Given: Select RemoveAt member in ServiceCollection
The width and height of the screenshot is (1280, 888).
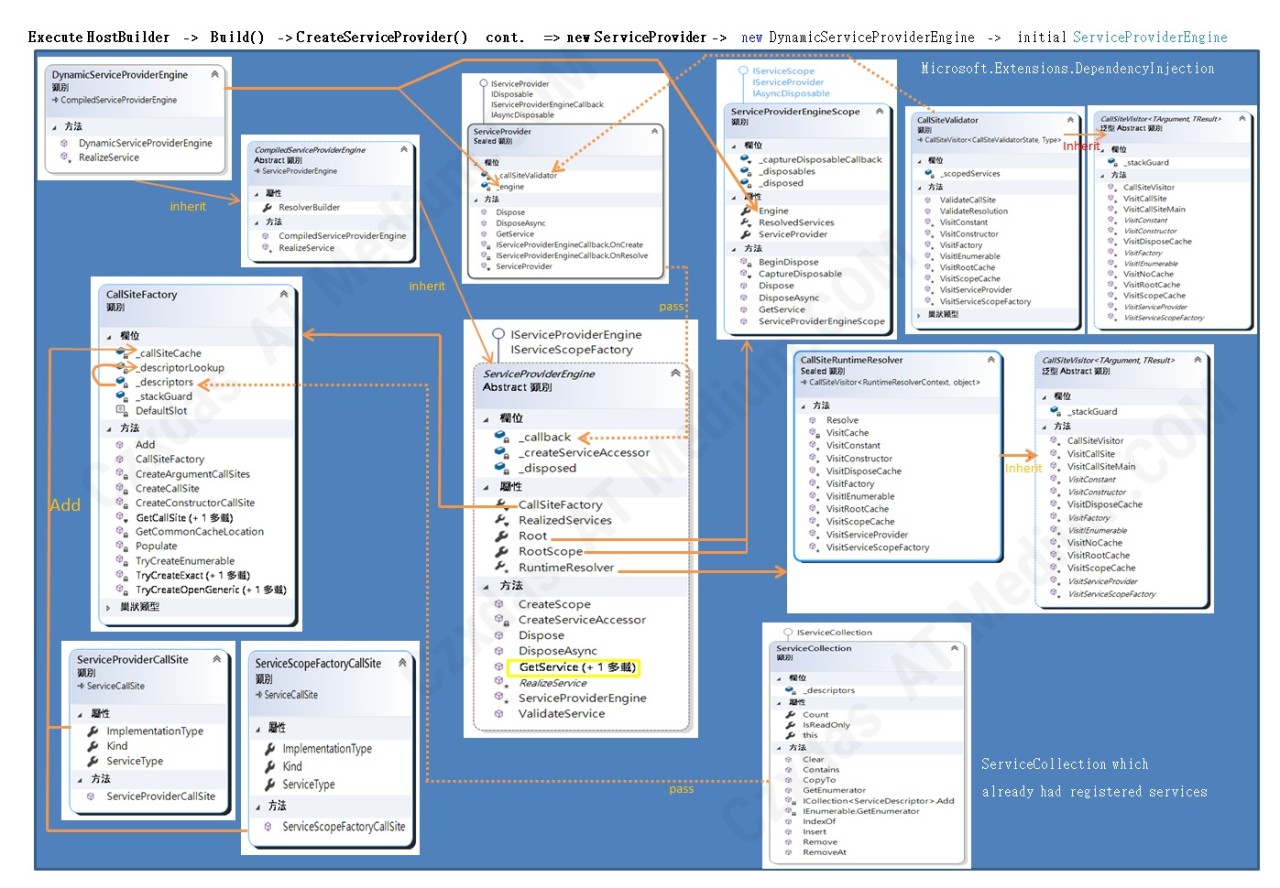Looking at the screenshot, I should tap(824, 853).
